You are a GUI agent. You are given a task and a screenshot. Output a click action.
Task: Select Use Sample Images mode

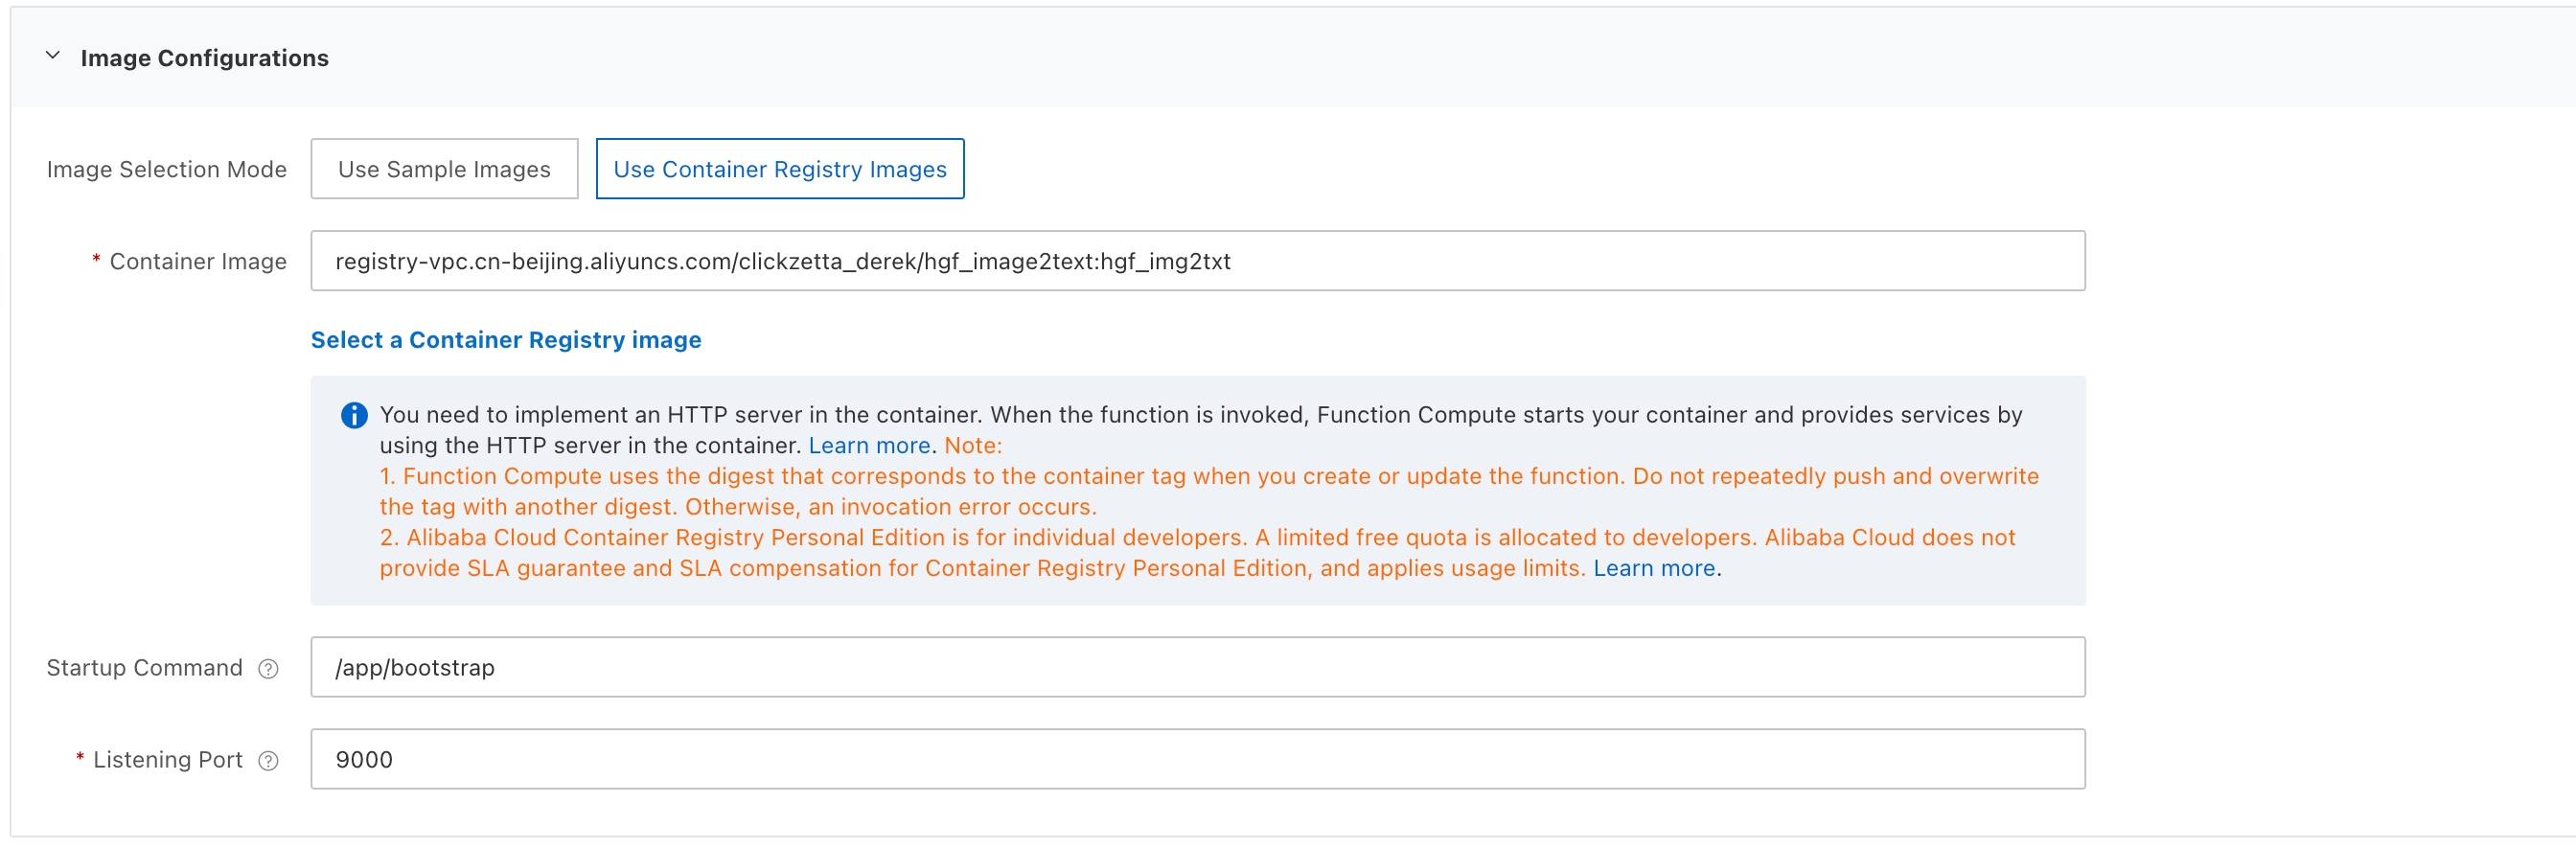click(444, 169)
